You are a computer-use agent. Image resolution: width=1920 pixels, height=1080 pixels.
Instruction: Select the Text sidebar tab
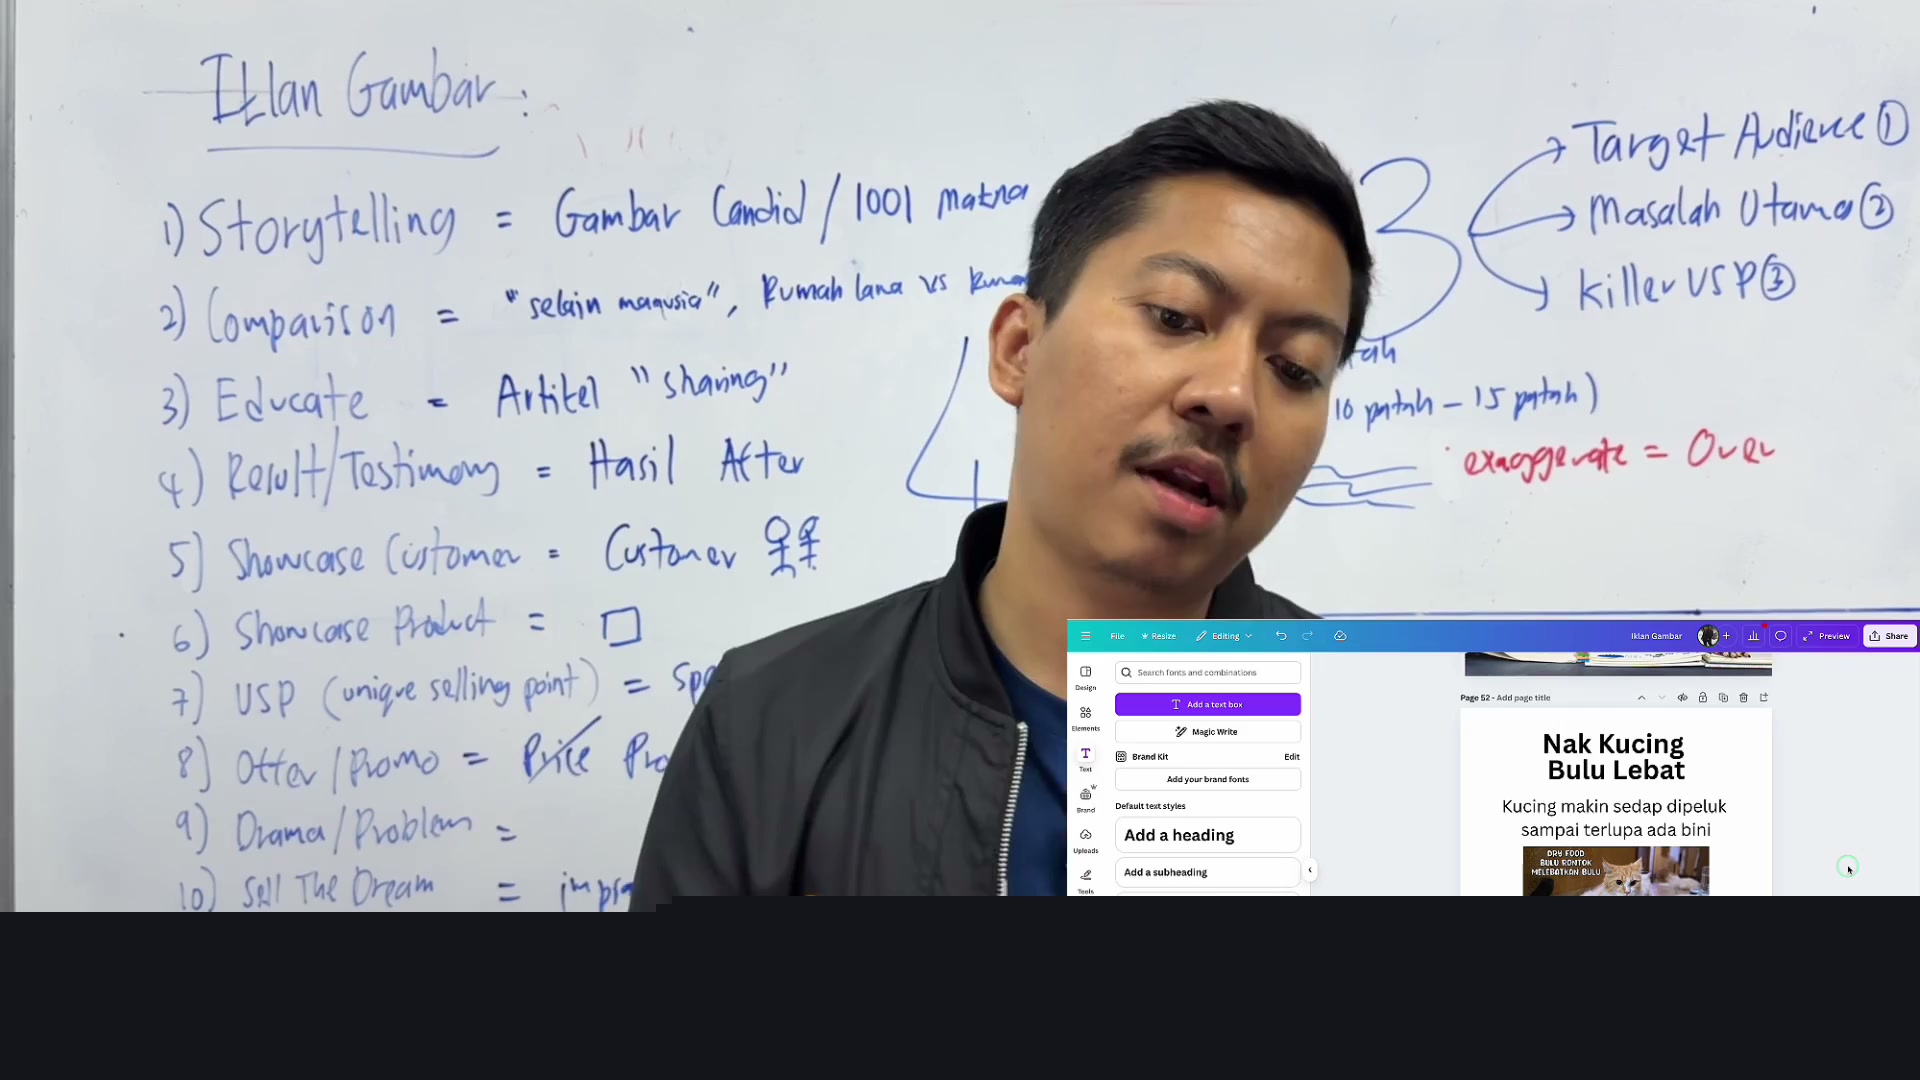pos(1085,760)
